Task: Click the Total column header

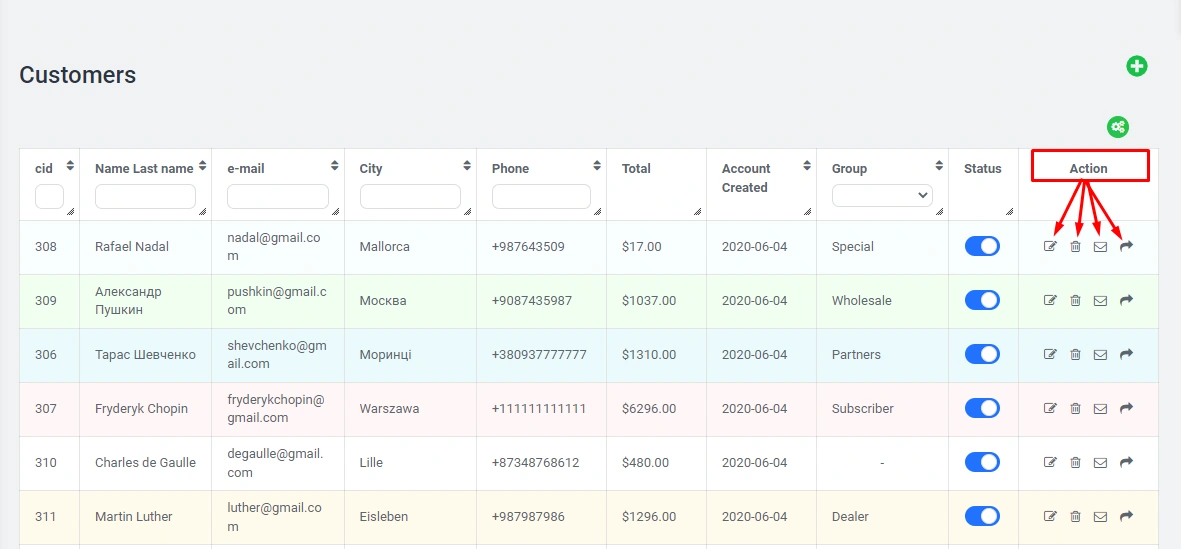Action: coord(636,169)
